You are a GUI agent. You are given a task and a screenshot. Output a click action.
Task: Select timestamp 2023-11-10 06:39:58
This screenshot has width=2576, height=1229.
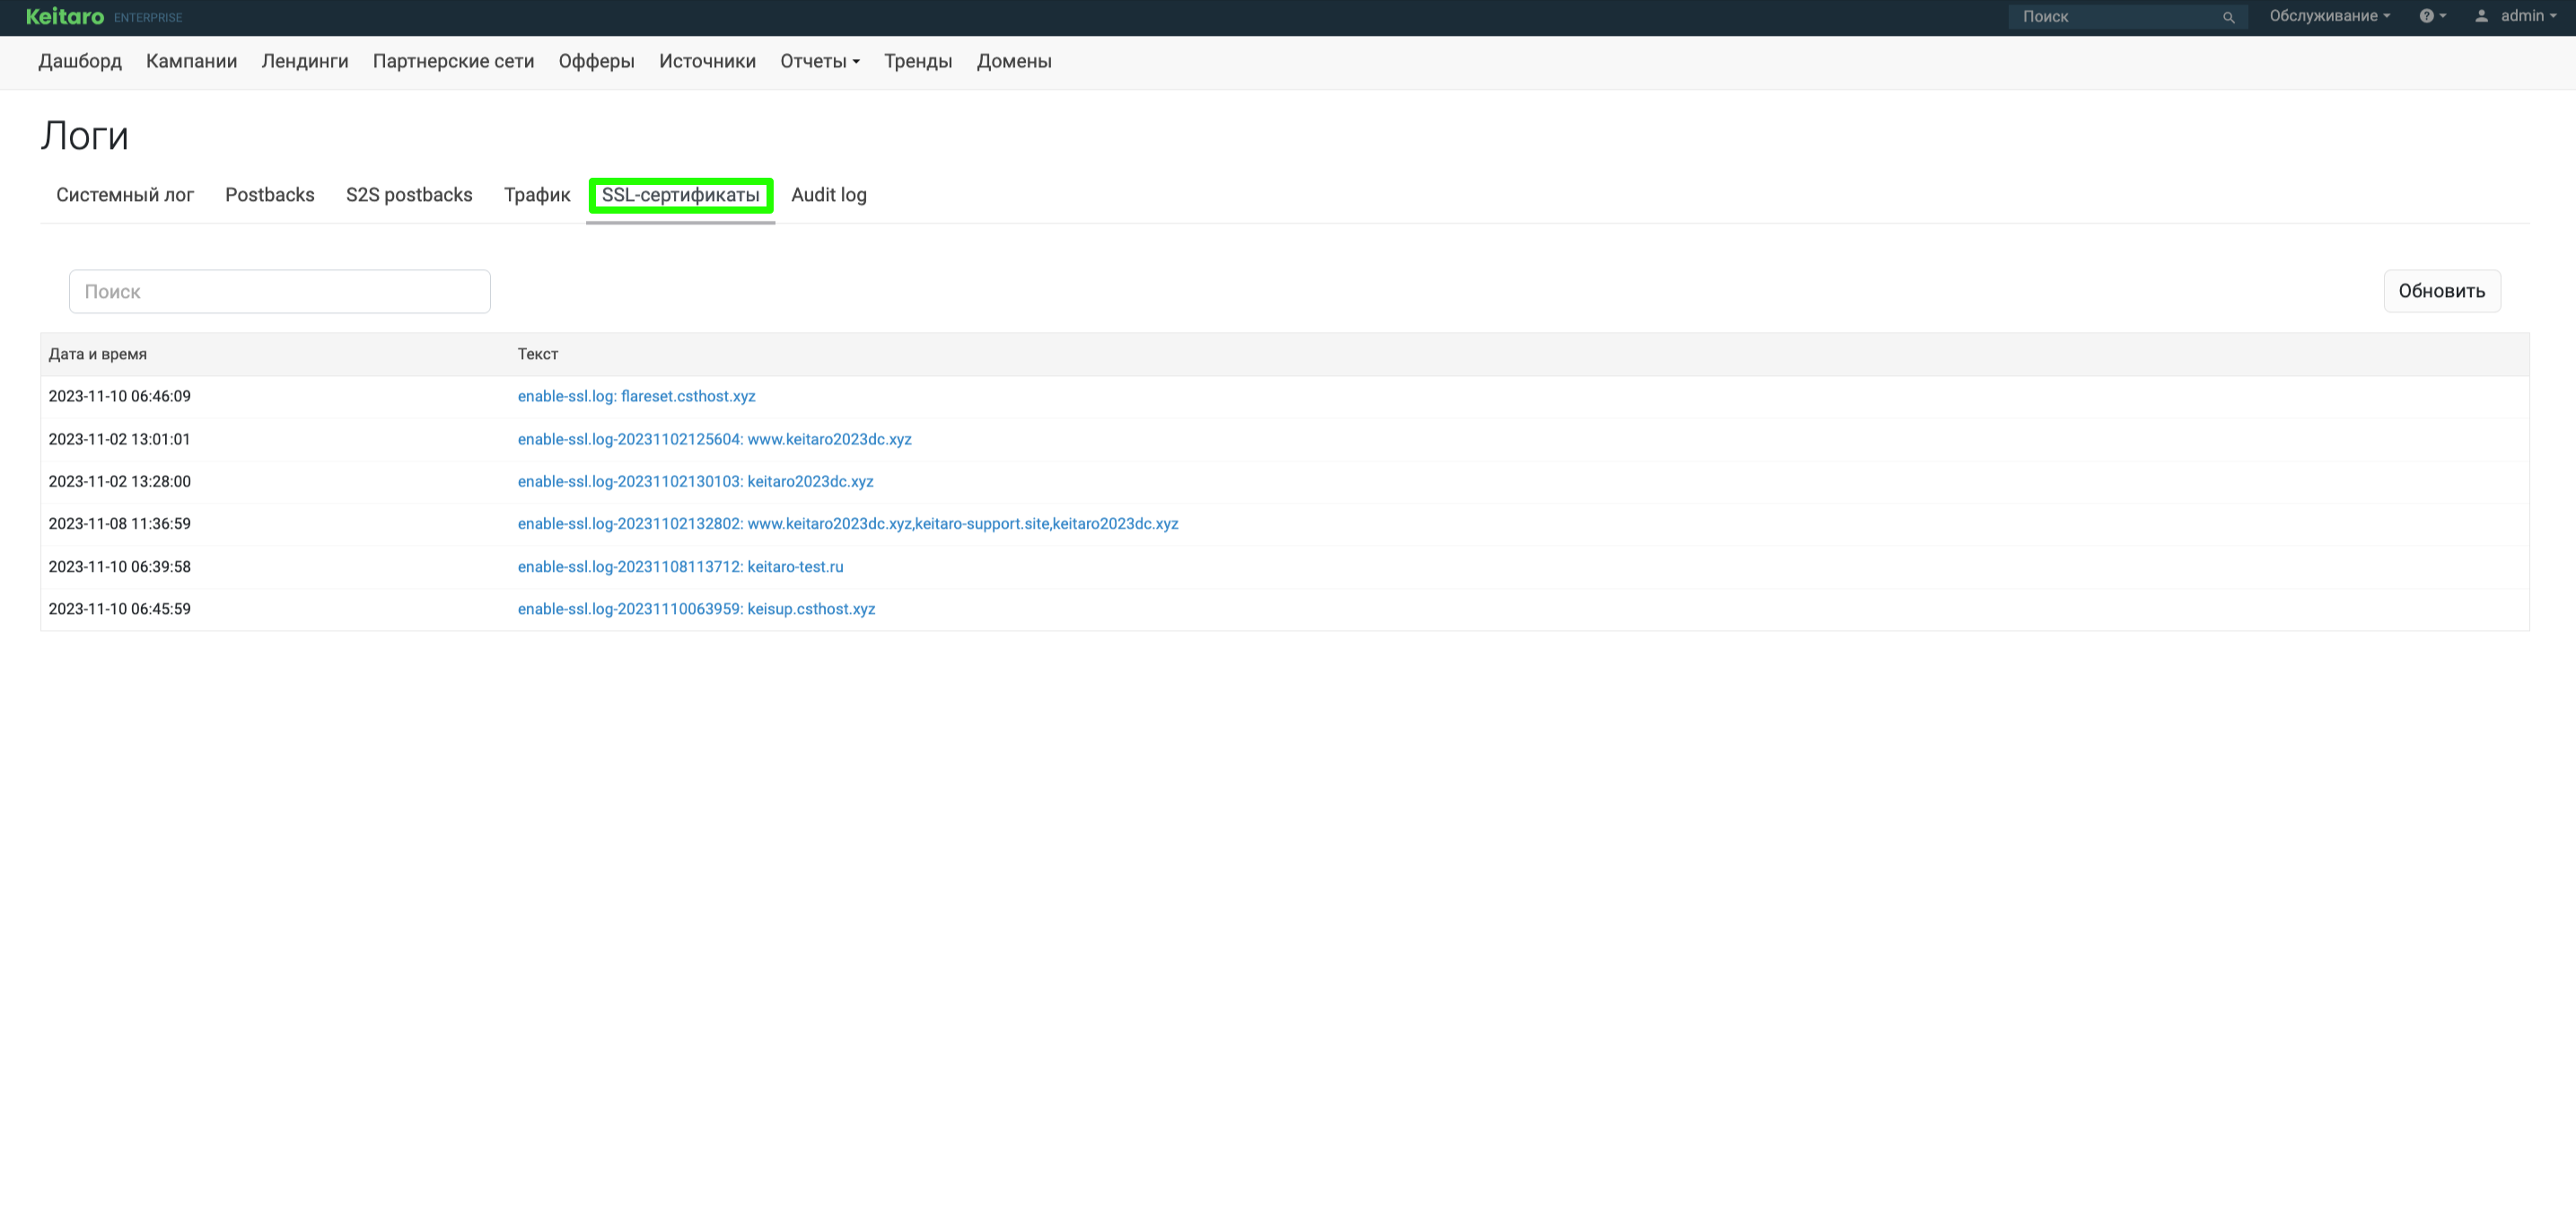[x=119, y=566]
